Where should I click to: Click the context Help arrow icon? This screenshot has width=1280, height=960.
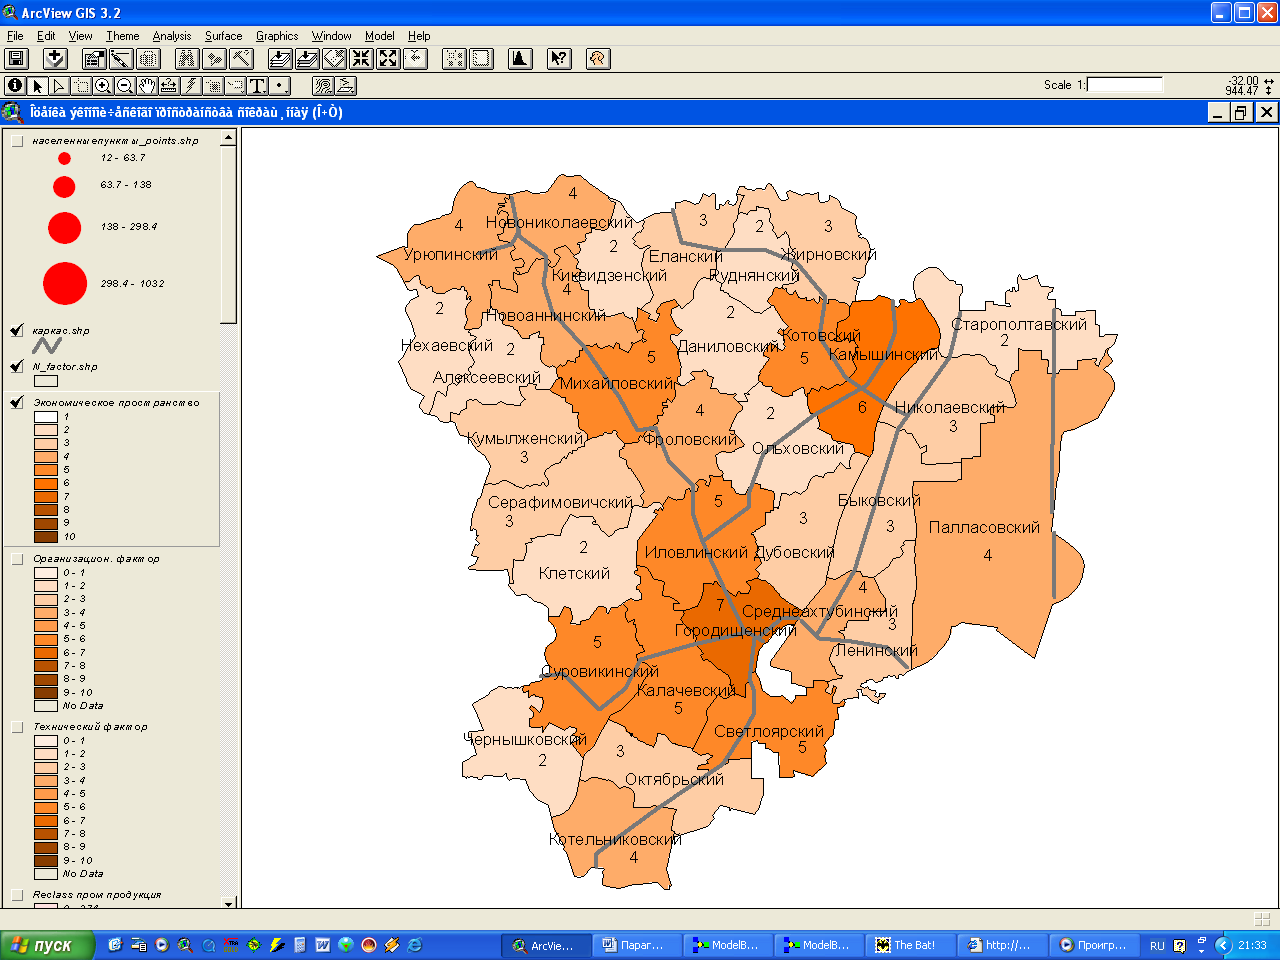click(x=559, y=59)
